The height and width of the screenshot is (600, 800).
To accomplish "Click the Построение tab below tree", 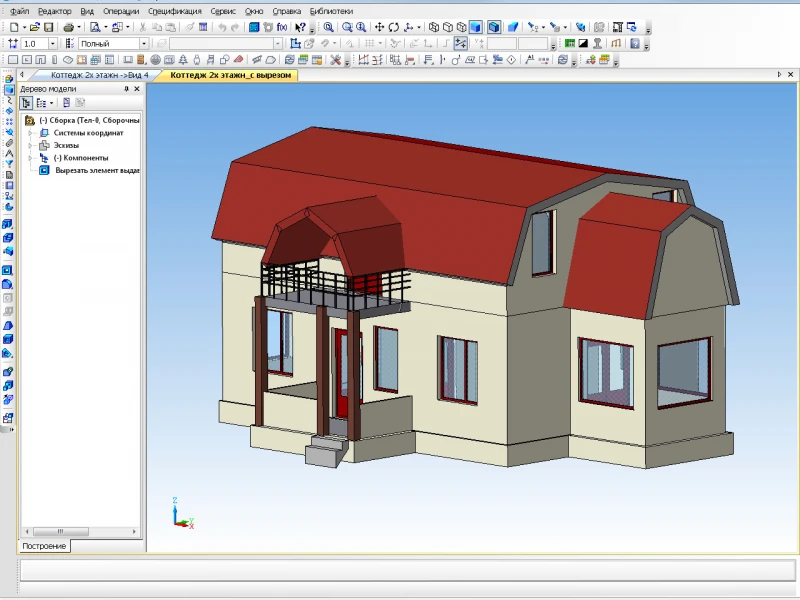I will pos(44,546).
